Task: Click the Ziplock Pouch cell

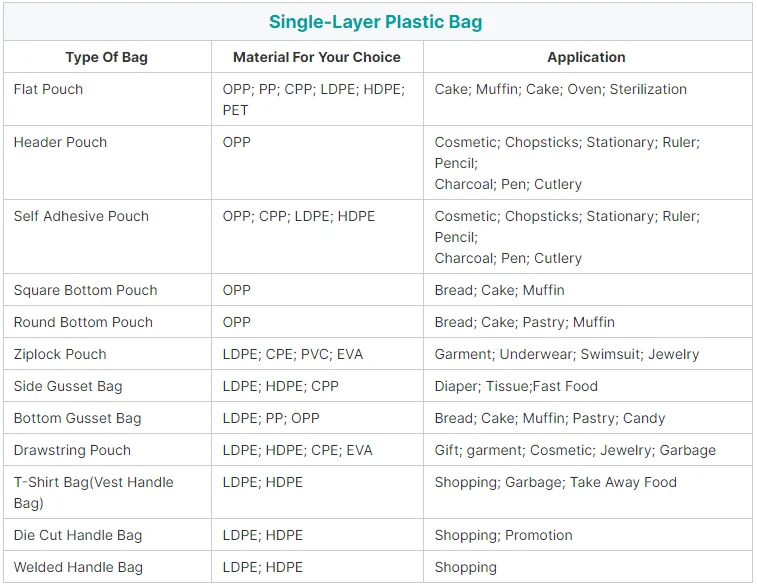Action: click(59, 354)
